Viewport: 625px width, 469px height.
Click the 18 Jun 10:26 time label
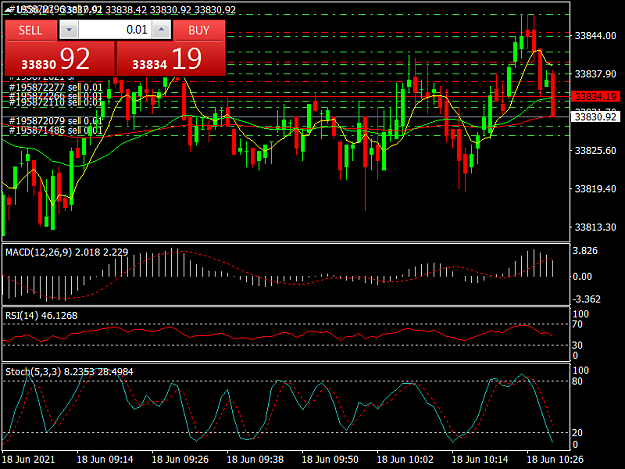pos(555,459)
